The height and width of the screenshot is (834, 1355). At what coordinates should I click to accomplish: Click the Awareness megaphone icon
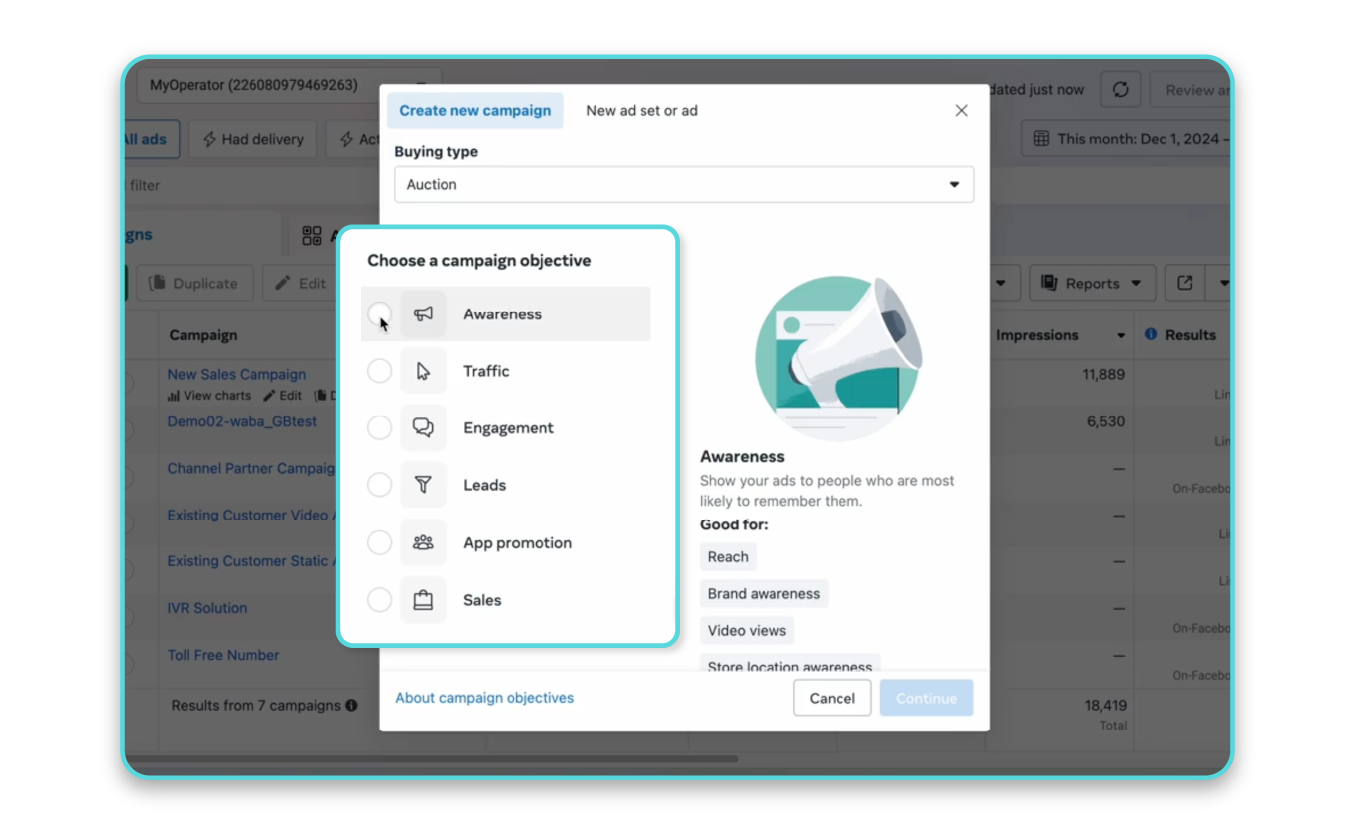[423, 314]
